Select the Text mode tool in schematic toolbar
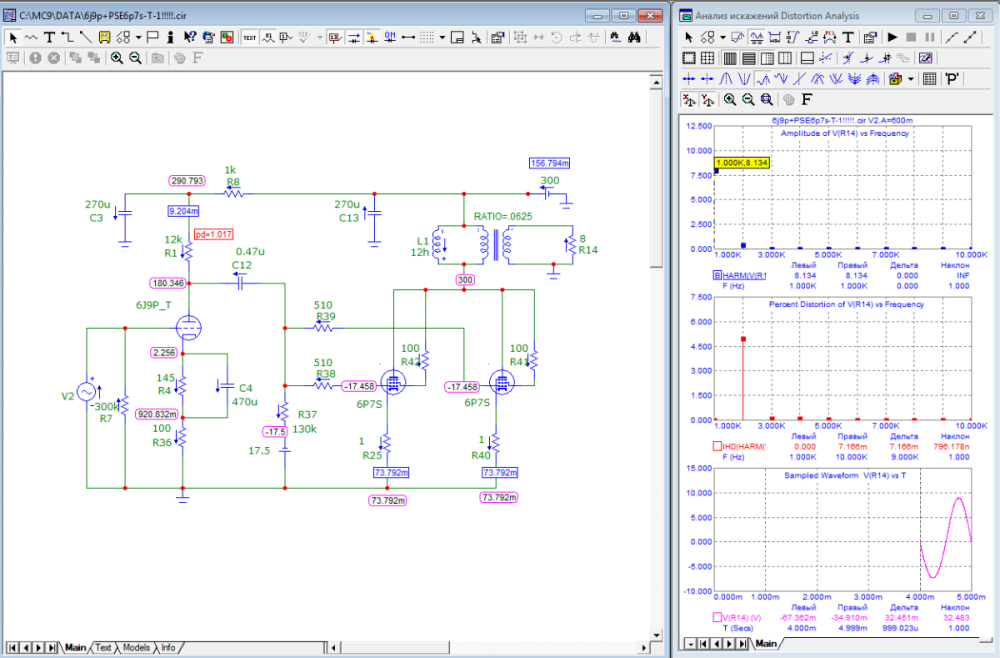The height and width of the screenshot is (658, 1000). pyautogui.click(x=48, y=37)
